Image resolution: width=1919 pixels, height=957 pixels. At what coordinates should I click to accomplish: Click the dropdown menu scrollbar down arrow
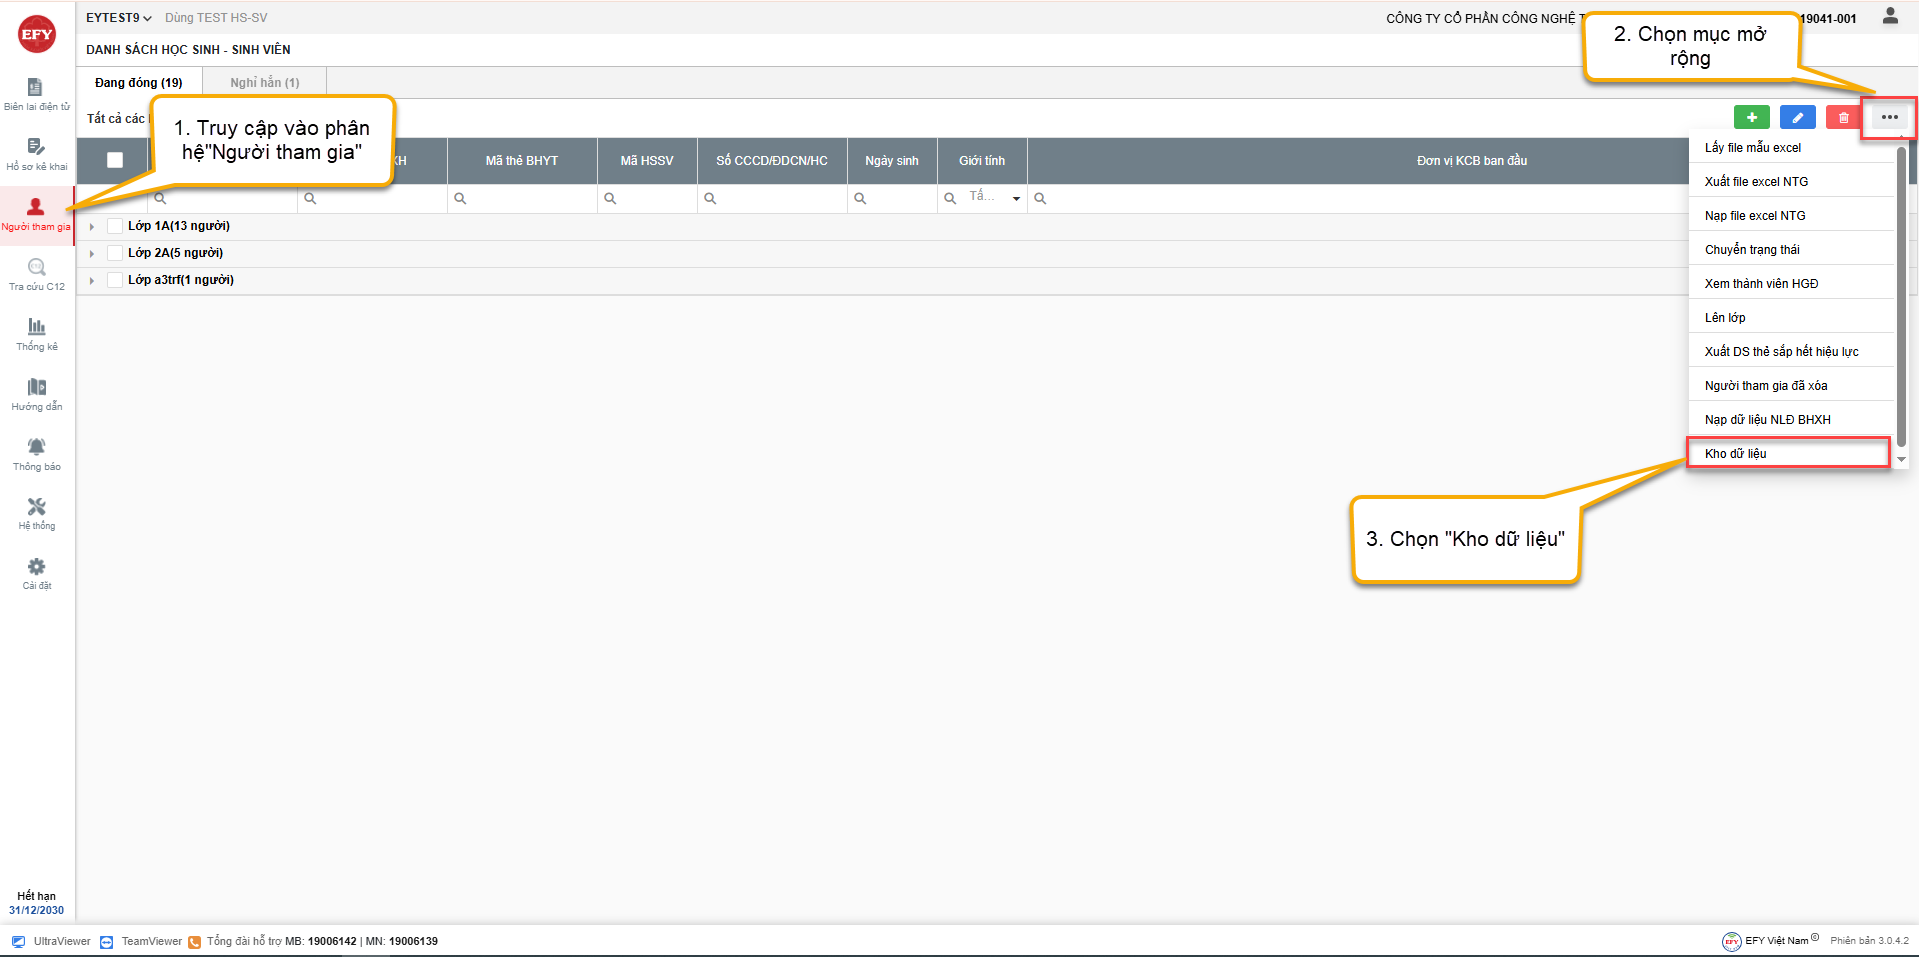[x=1901, y=460]
